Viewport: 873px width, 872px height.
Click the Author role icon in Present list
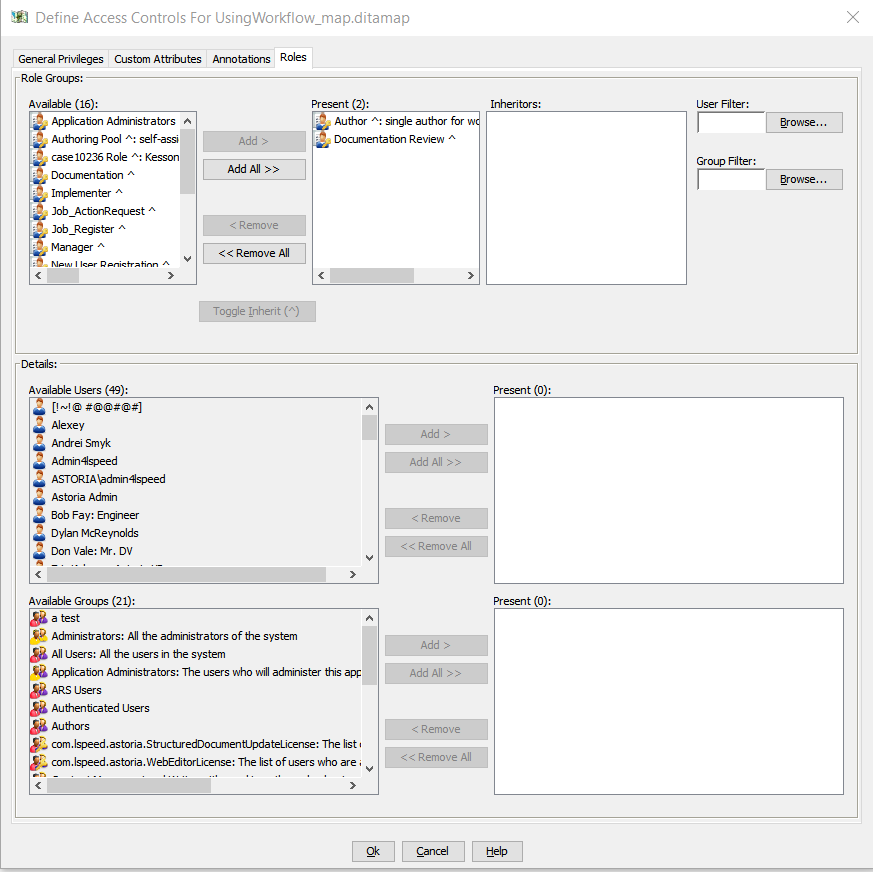323,121
